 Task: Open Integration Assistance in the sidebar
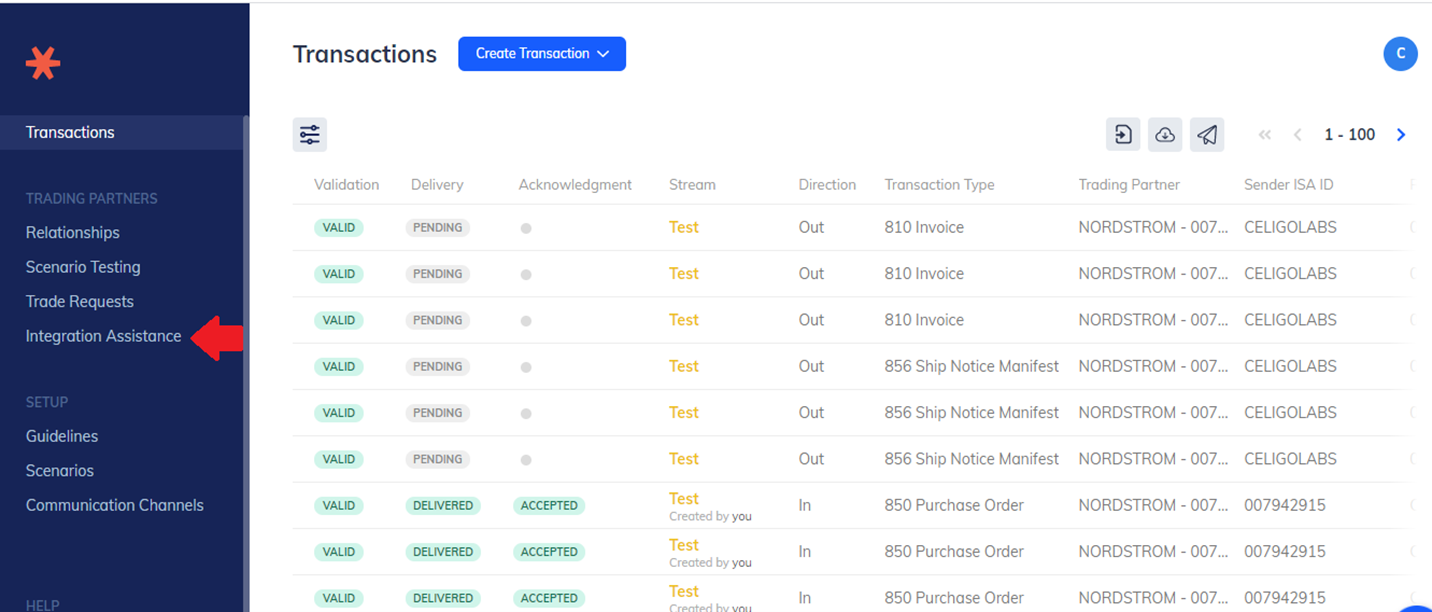click(104, 336)
